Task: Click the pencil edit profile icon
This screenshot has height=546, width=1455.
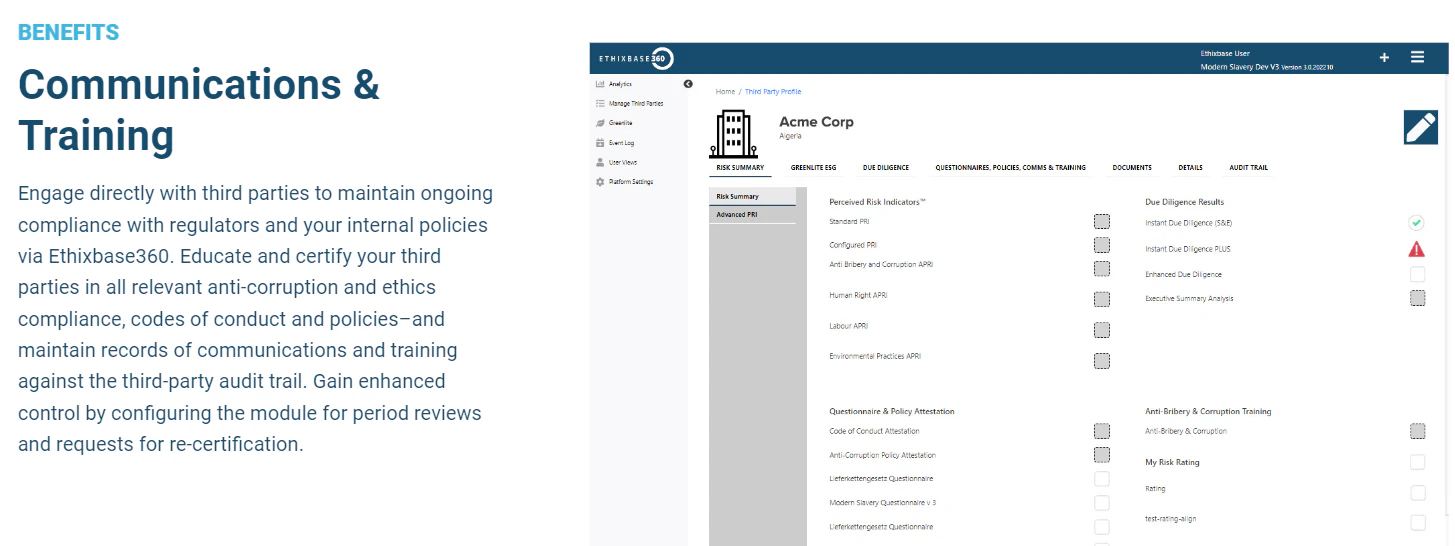Action: coord(1420,127)
